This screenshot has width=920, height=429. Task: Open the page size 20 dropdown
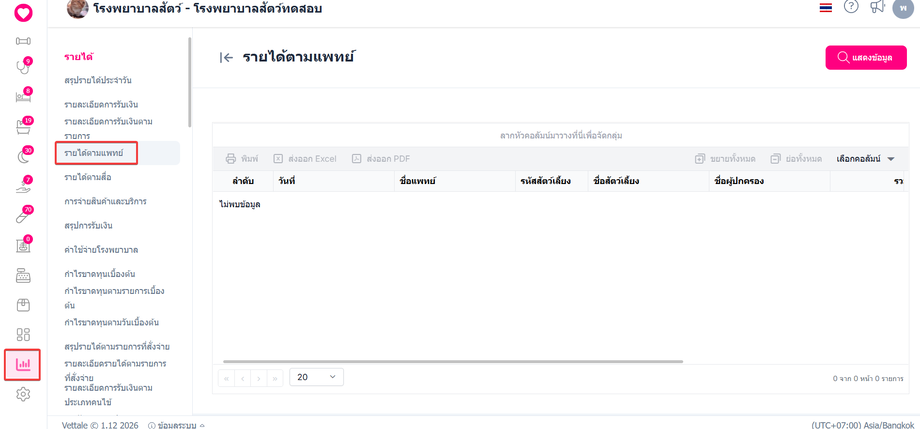pyautogui.click(x=316, y=377)
